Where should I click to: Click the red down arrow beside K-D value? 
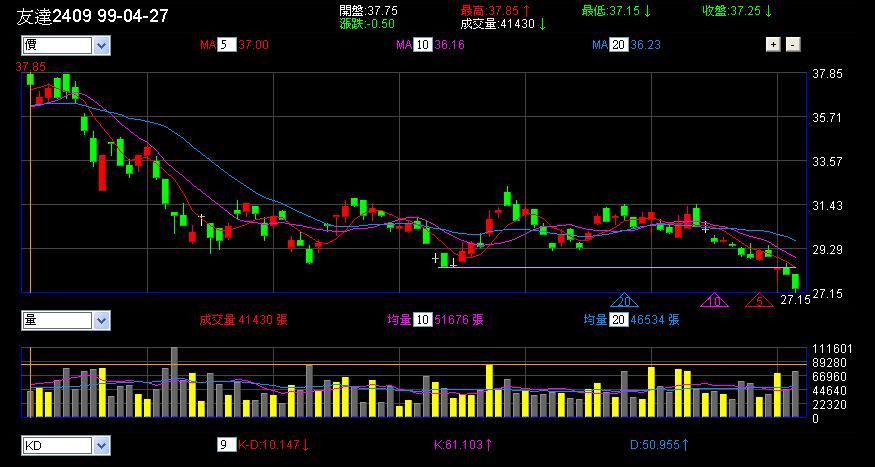pos(305,443)
